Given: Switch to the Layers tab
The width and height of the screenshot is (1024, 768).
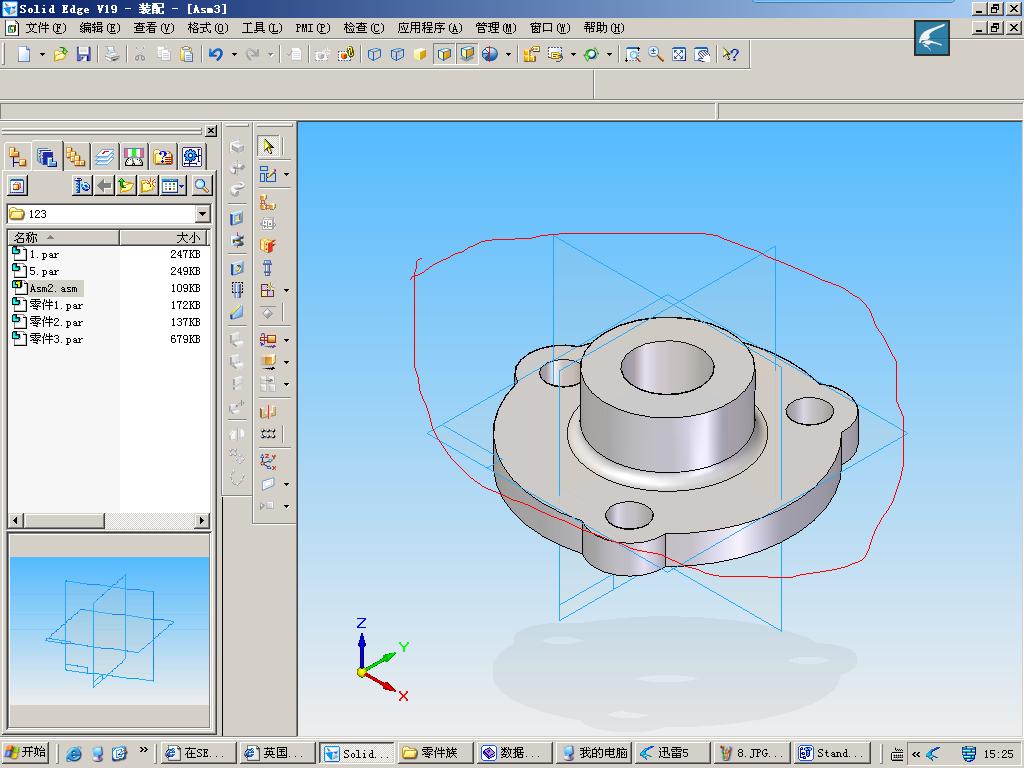Looking at the screenshot, I should [104, 157].
